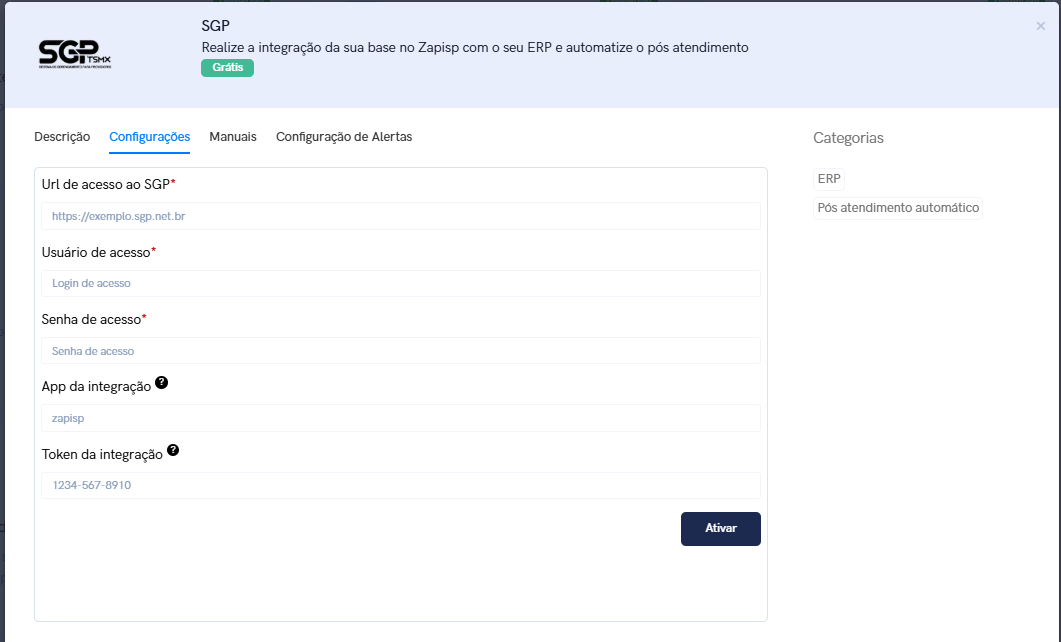Click the SGP TSMX logo
The image size is (1061, 642).
coord(75,54)
